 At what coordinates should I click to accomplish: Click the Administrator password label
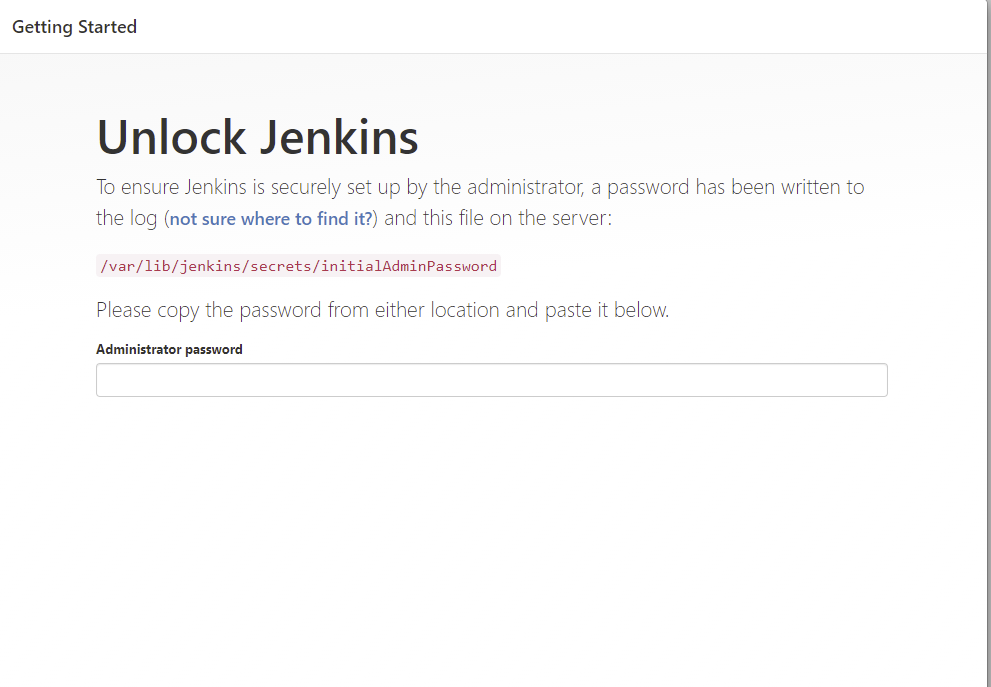[169, 350]
